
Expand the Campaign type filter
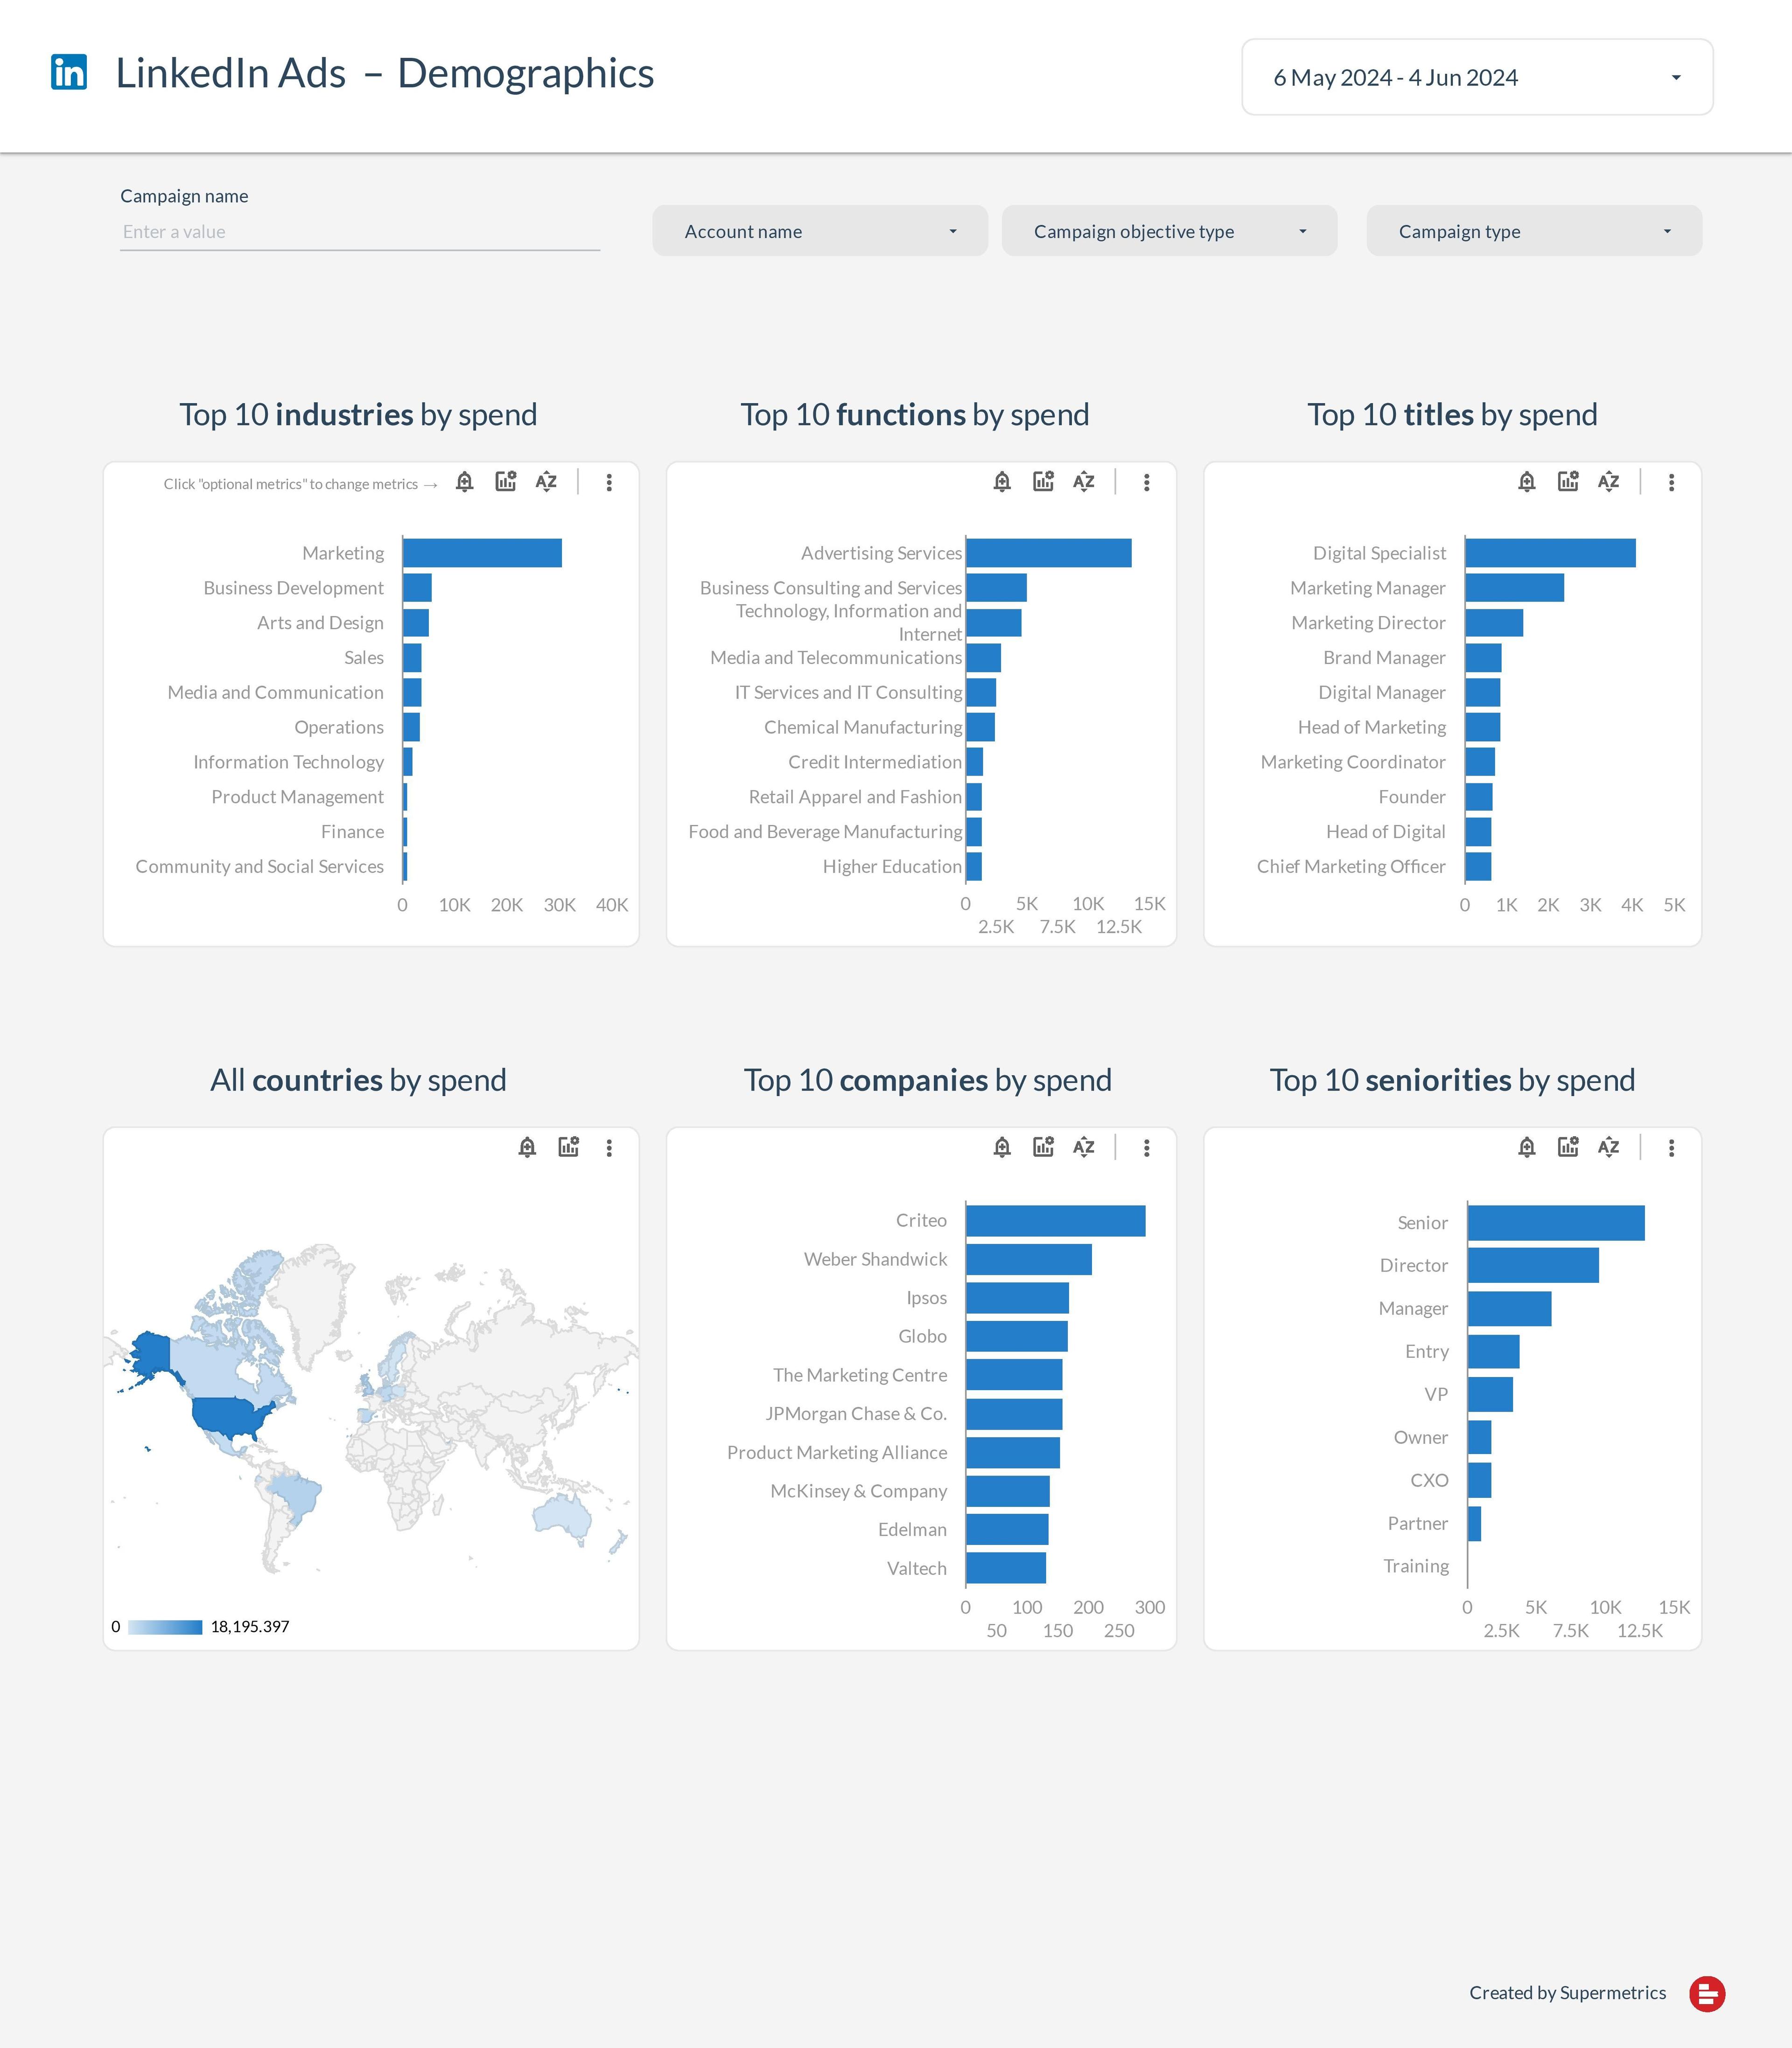pos(1533,231)
